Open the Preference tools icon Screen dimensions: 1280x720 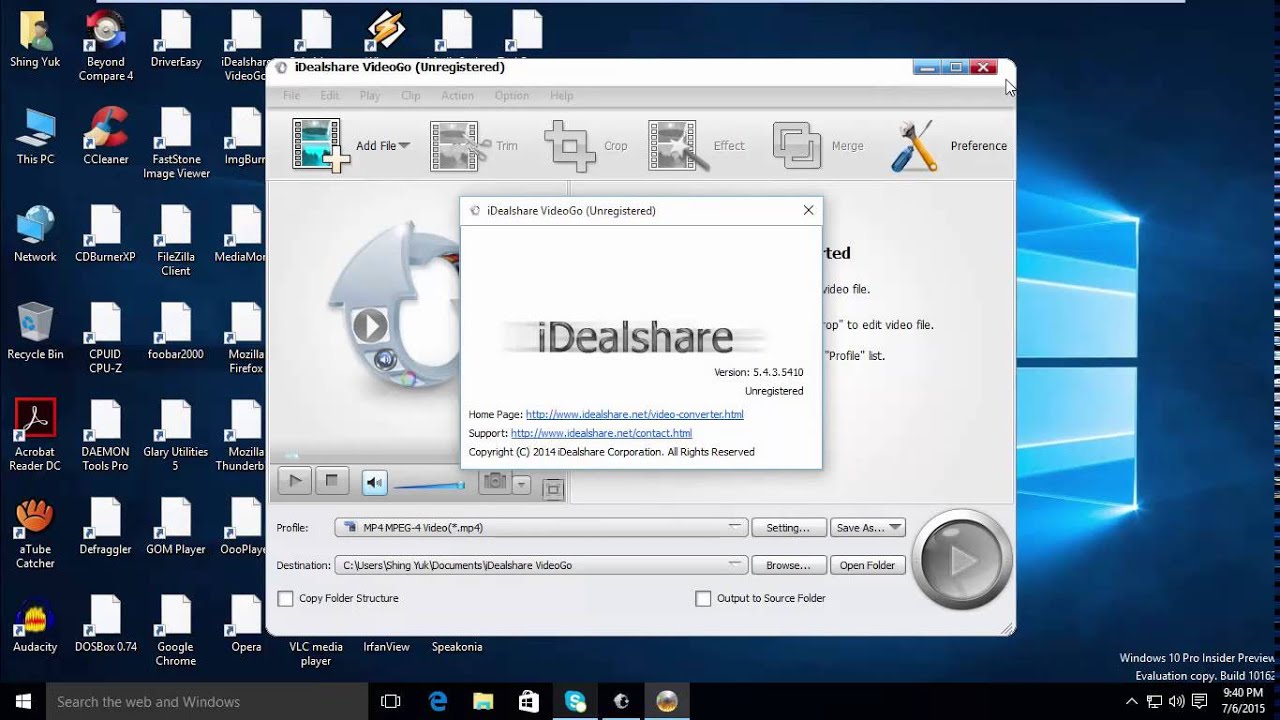[x=913, y=146]
